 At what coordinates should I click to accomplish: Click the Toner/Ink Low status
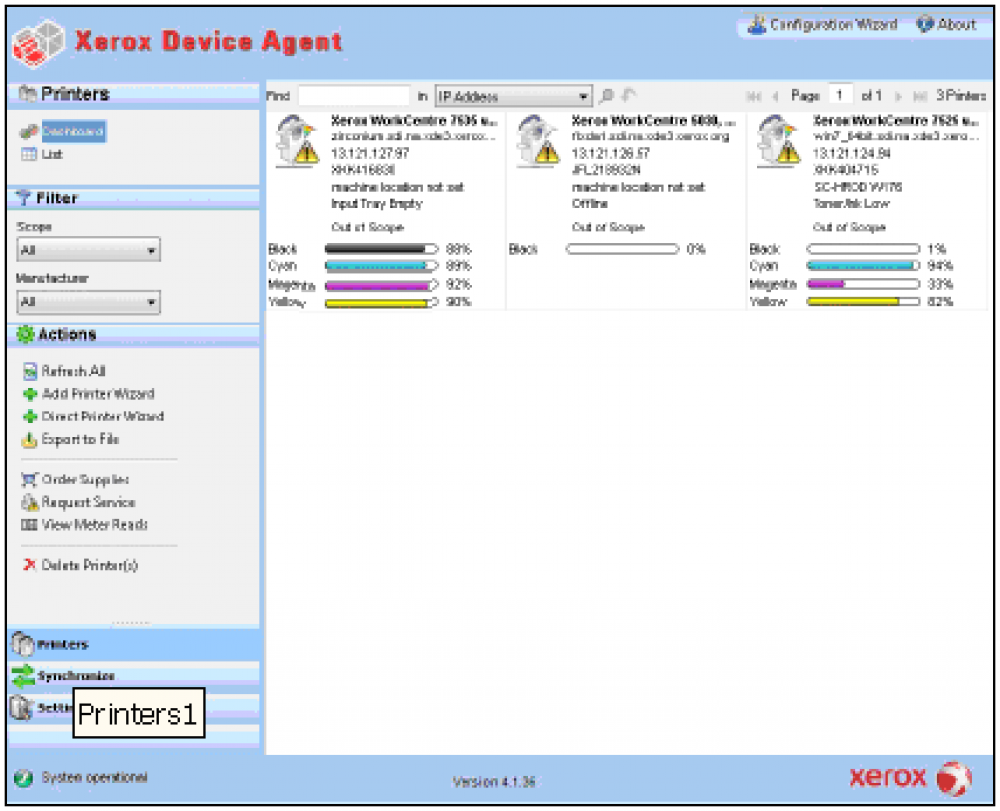point(851,204)
